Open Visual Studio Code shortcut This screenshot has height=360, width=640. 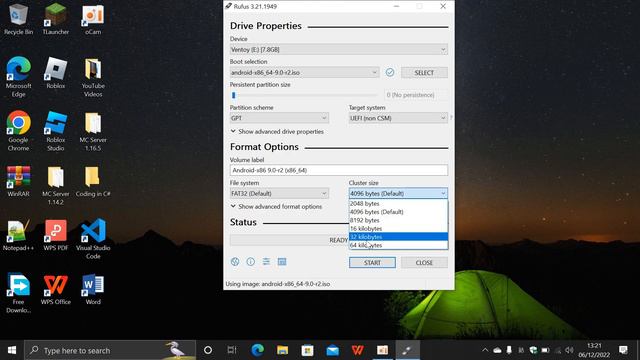93,239
